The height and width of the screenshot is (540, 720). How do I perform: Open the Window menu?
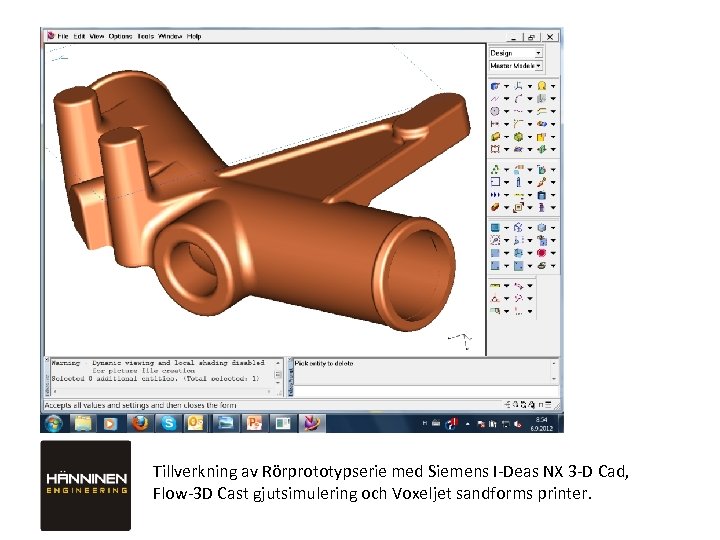[170, 36]
